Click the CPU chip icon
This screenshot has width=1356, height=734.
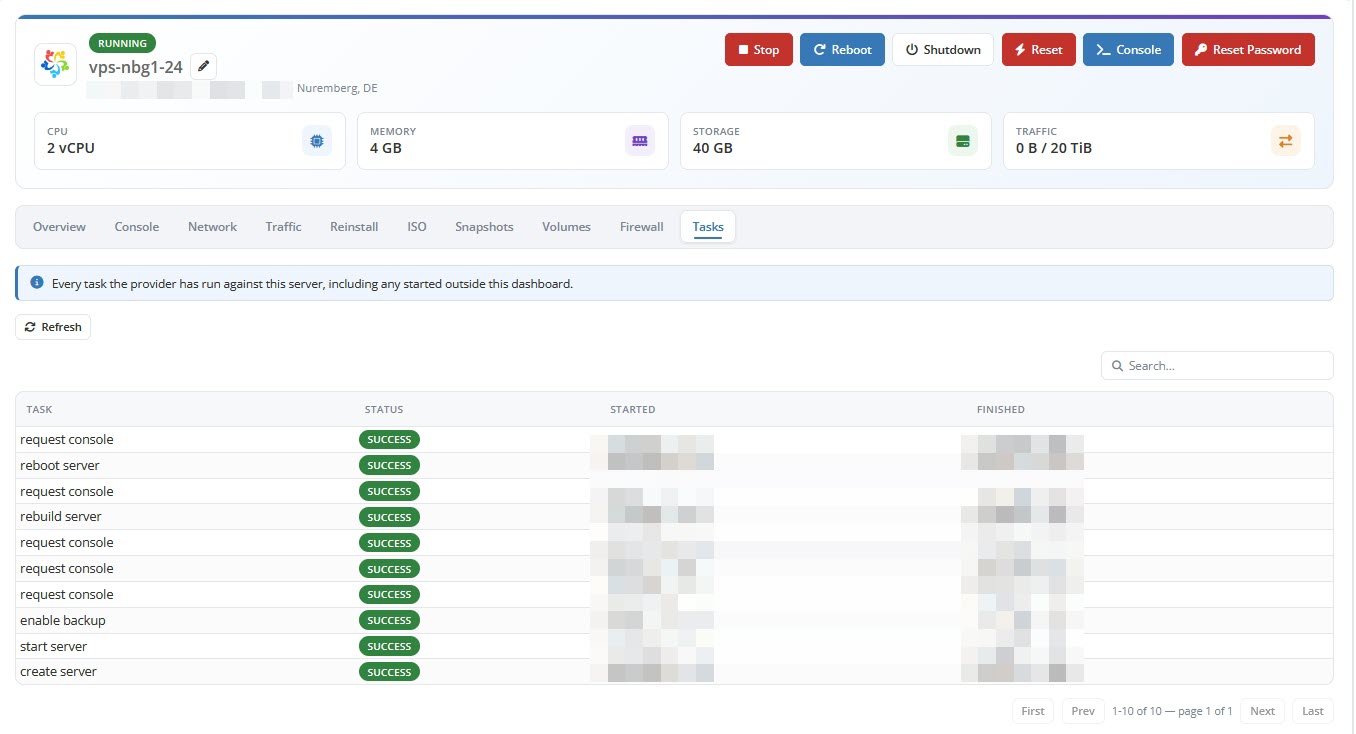pos(317,141)
